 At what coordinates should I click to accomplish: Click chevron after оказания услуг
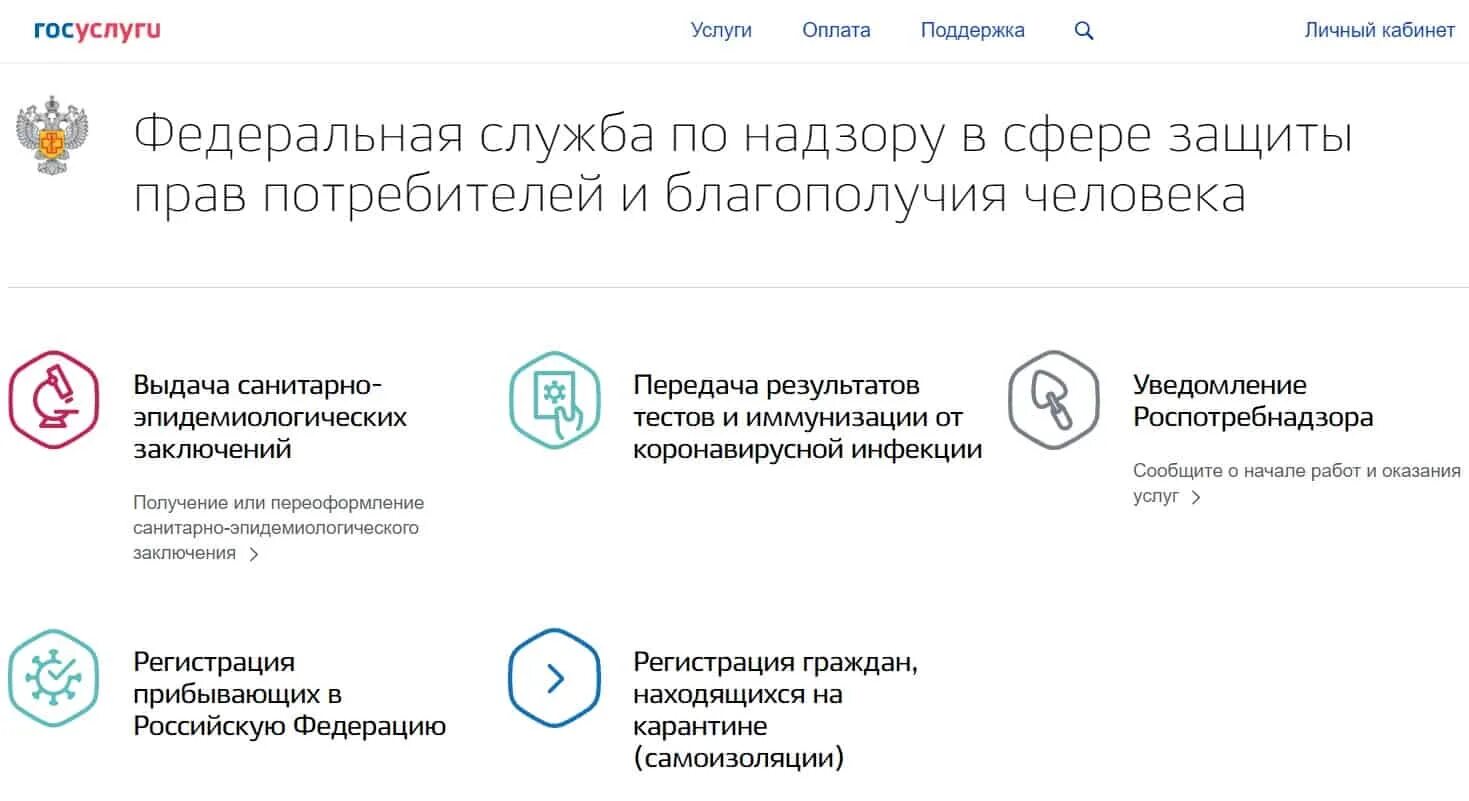1196,497
